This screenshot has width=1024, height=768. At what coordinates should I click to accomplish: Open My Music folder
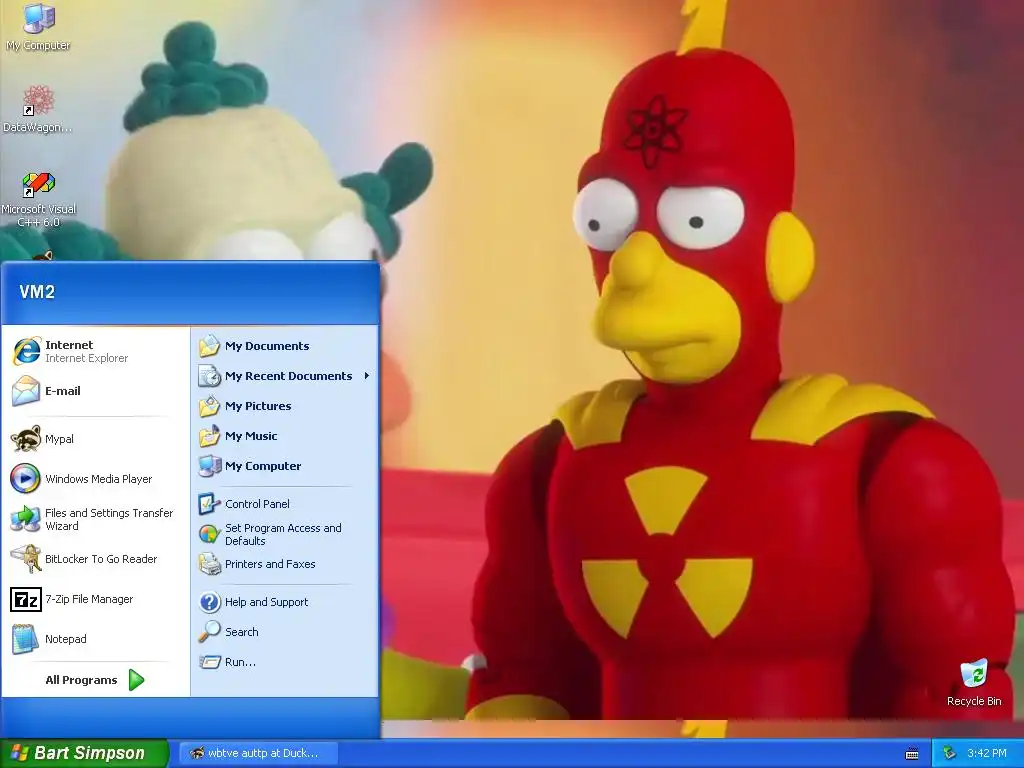click(285, 436)
